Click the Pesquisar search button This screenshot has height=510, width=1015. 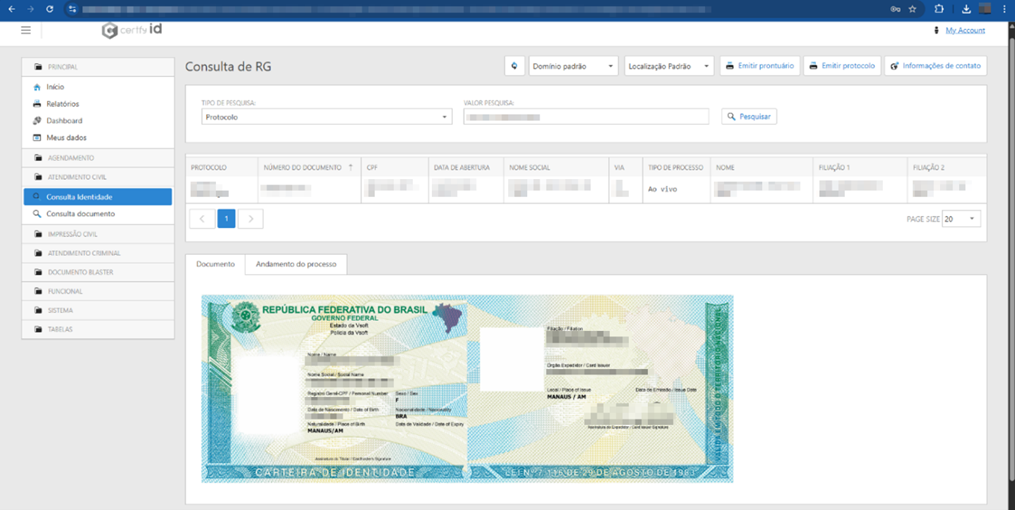[x=749, y=116]
